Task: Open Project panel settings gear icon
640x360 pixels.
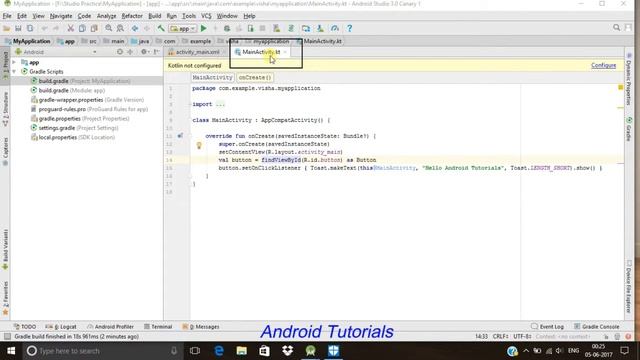Action: tap(144, 52)
